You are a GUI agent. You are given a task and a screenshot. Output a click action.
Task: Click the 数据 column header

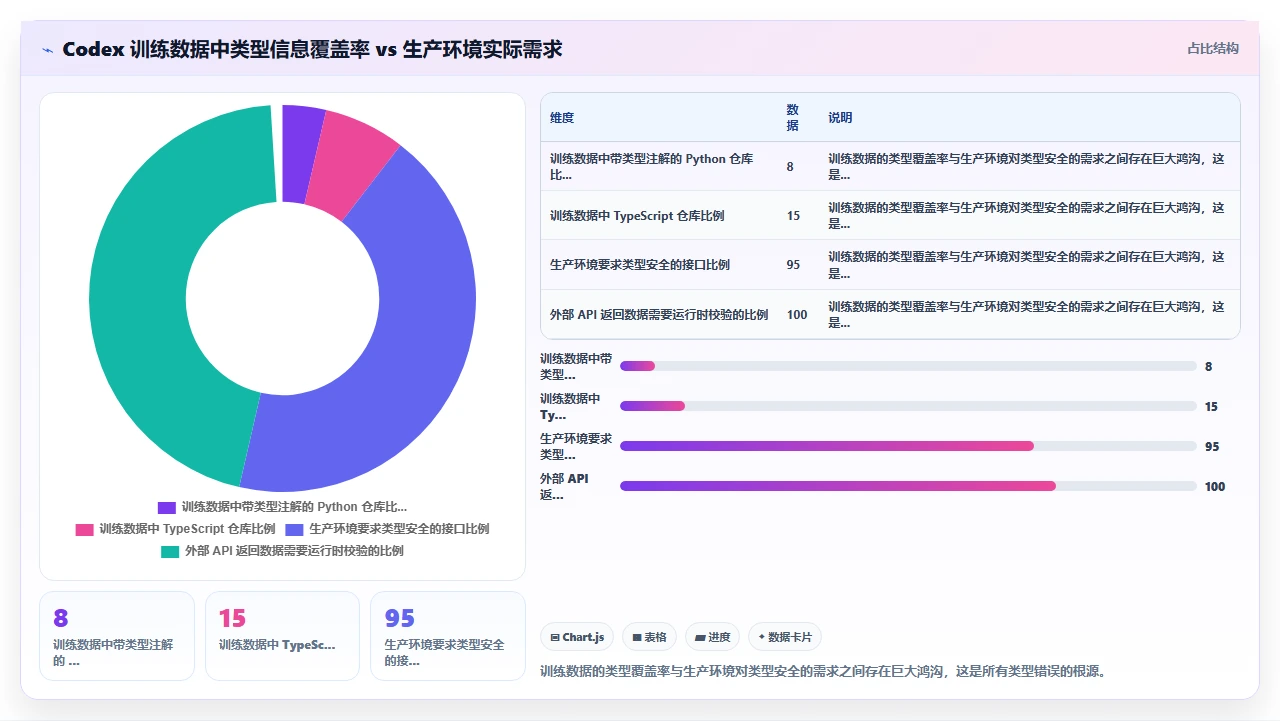(x=793, y=118)
